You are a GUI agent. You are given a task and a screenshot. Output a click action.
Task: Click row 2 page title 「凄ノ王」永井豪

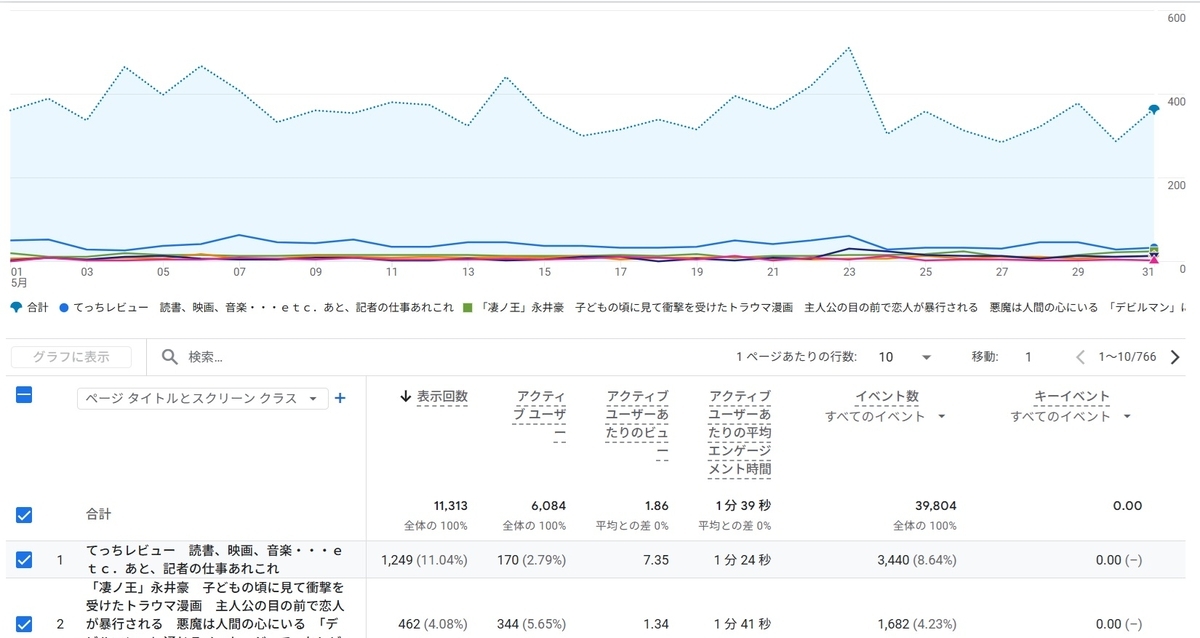215,612
